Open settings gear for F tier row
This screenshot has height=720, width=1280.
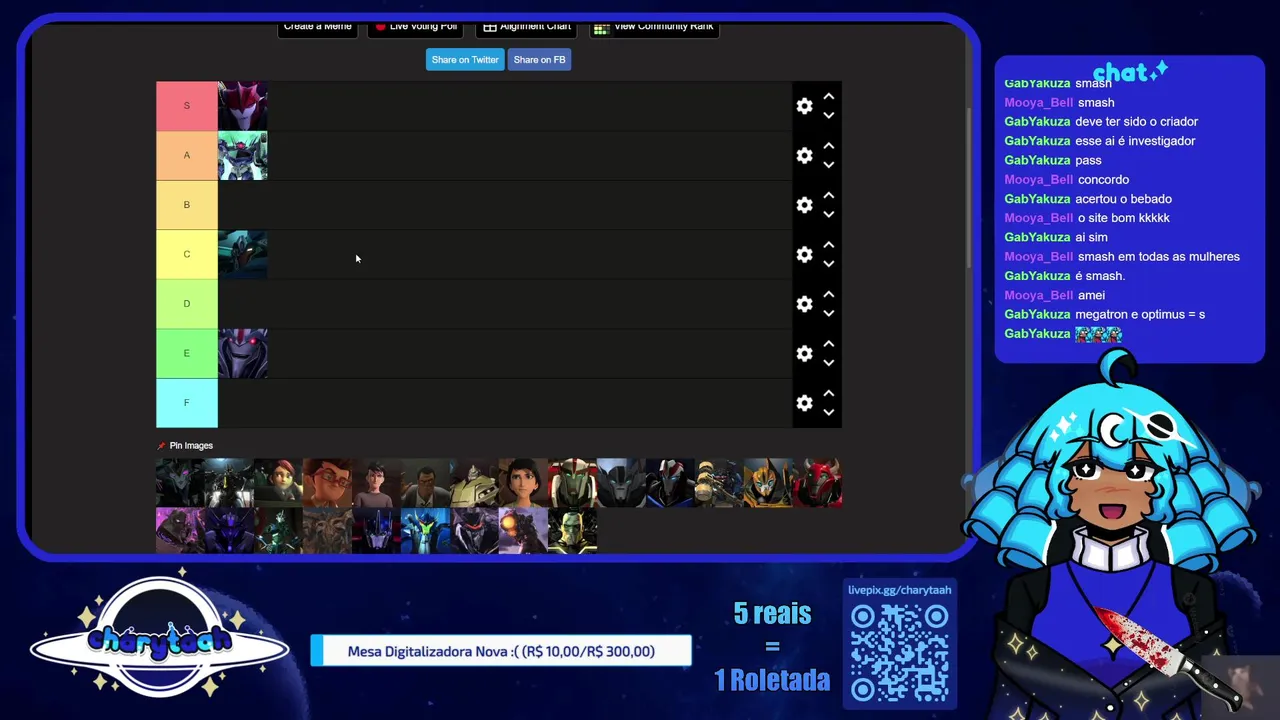pos(804,403)
